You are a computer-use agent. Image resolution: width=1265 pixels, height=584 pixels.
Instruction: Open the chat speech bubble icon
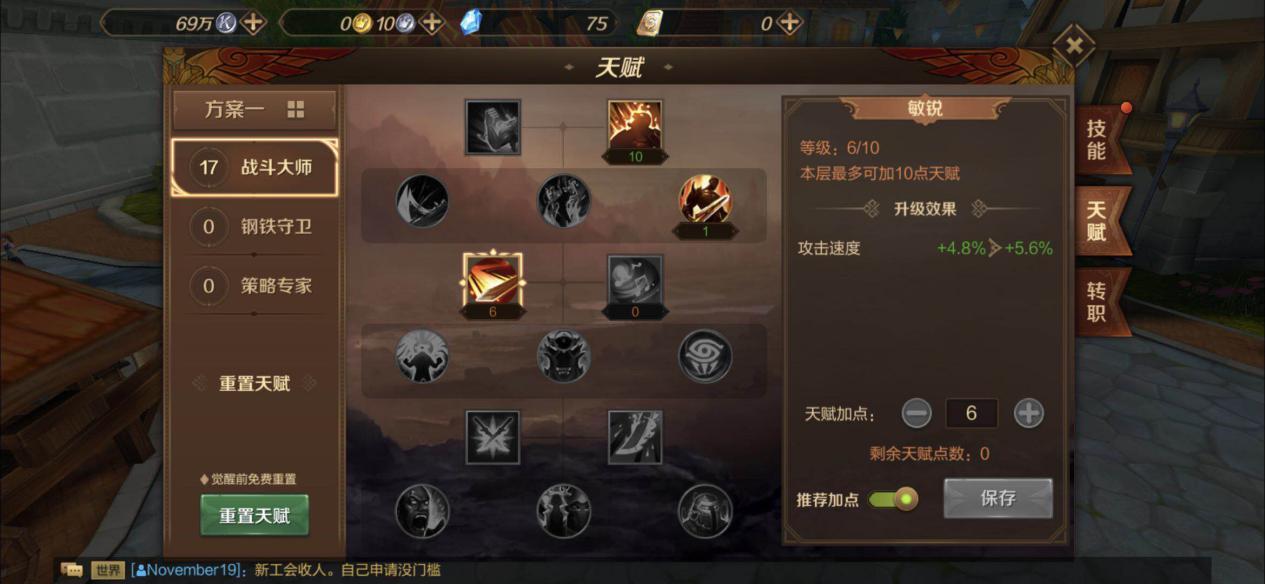click(71, 570)
